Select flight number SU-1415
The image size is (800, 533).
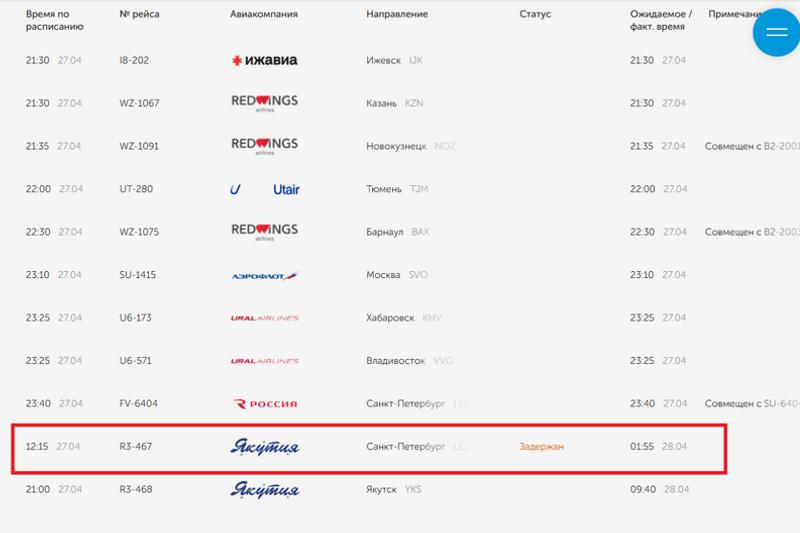point(138,275)
